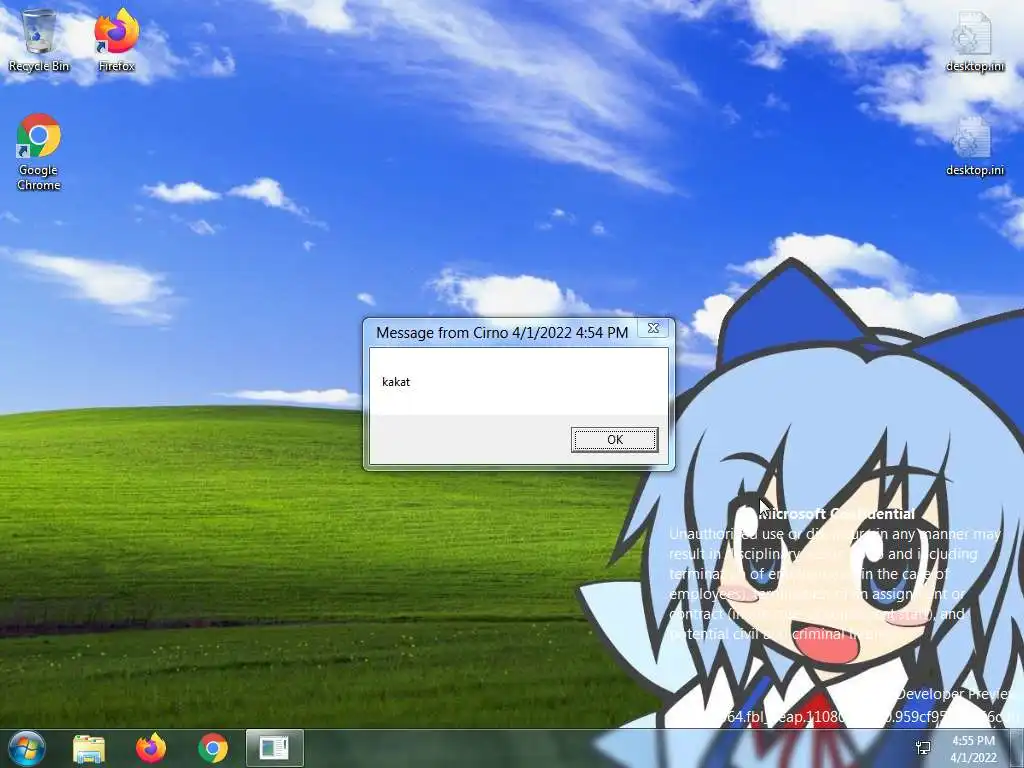Select the lower desktop.ini file icon
The height and width of the screenshot is (768, 1024).
(x=974, y=146)
